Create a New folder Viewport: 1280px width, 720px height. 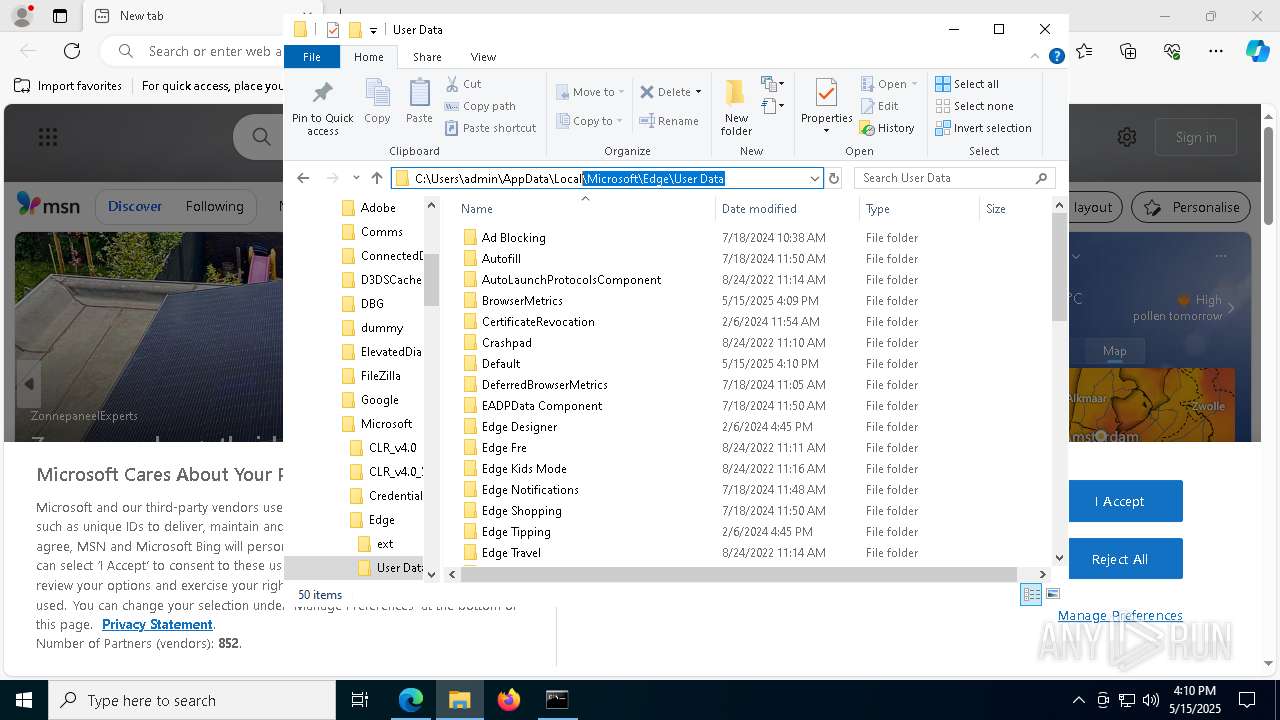click(x=736, y=108)
